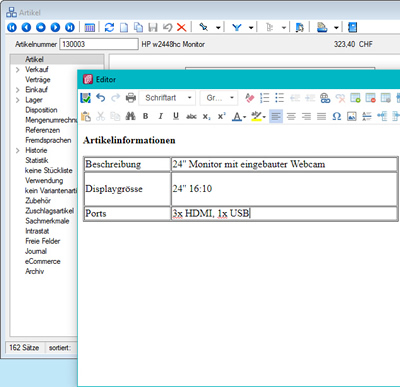Clear formatting with the eraser icon
This screenshot has width=400, height=387.
pos(249,98)
